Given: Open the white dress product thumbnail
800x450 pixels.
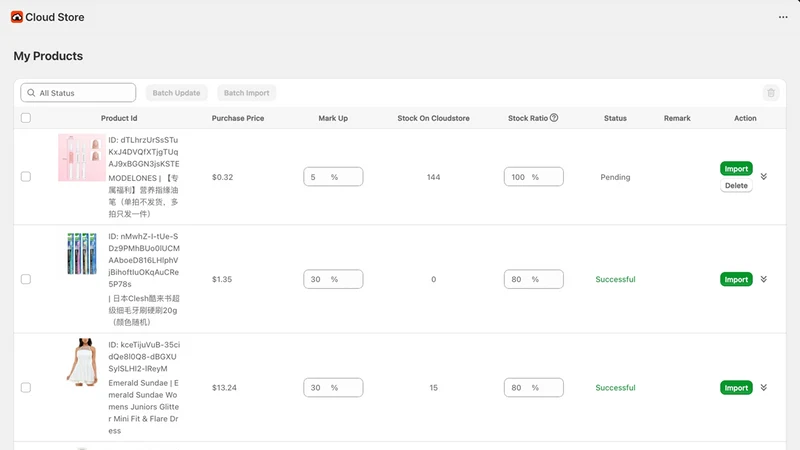Looking at the screenshot, I should [82, 362].
